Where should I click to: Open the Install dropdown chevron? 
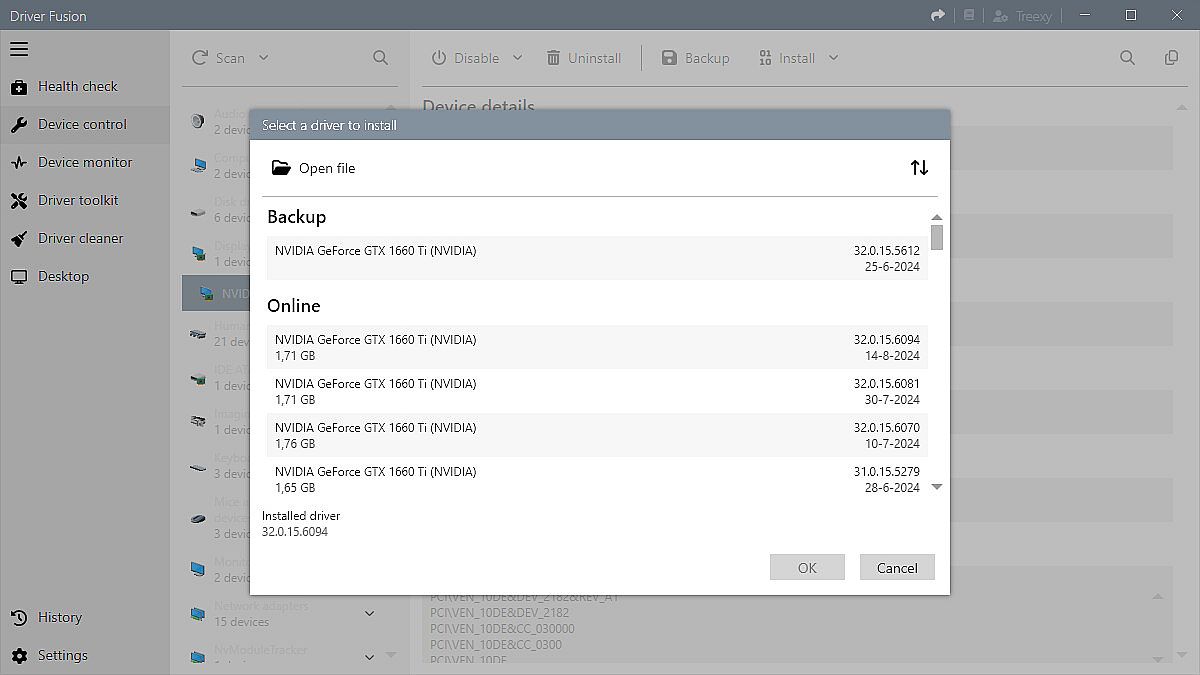click(x=833, y=58)
